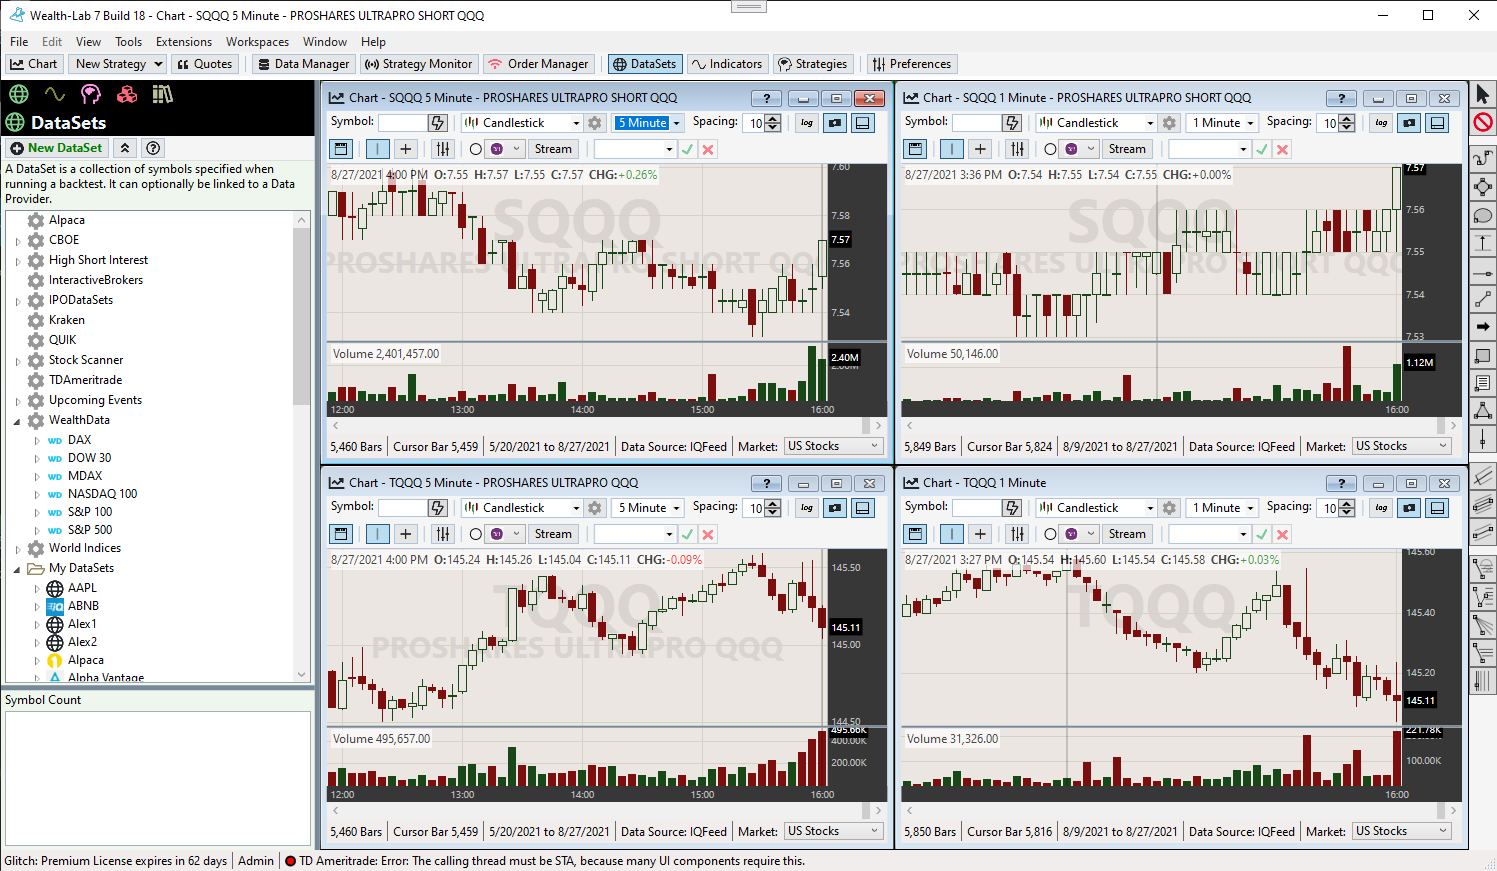Image resolution: width=1497 pixels, height=871 pixels.
Task: Open the Indicators sine-wave sidebar icon
Action: tap(55, 94)
